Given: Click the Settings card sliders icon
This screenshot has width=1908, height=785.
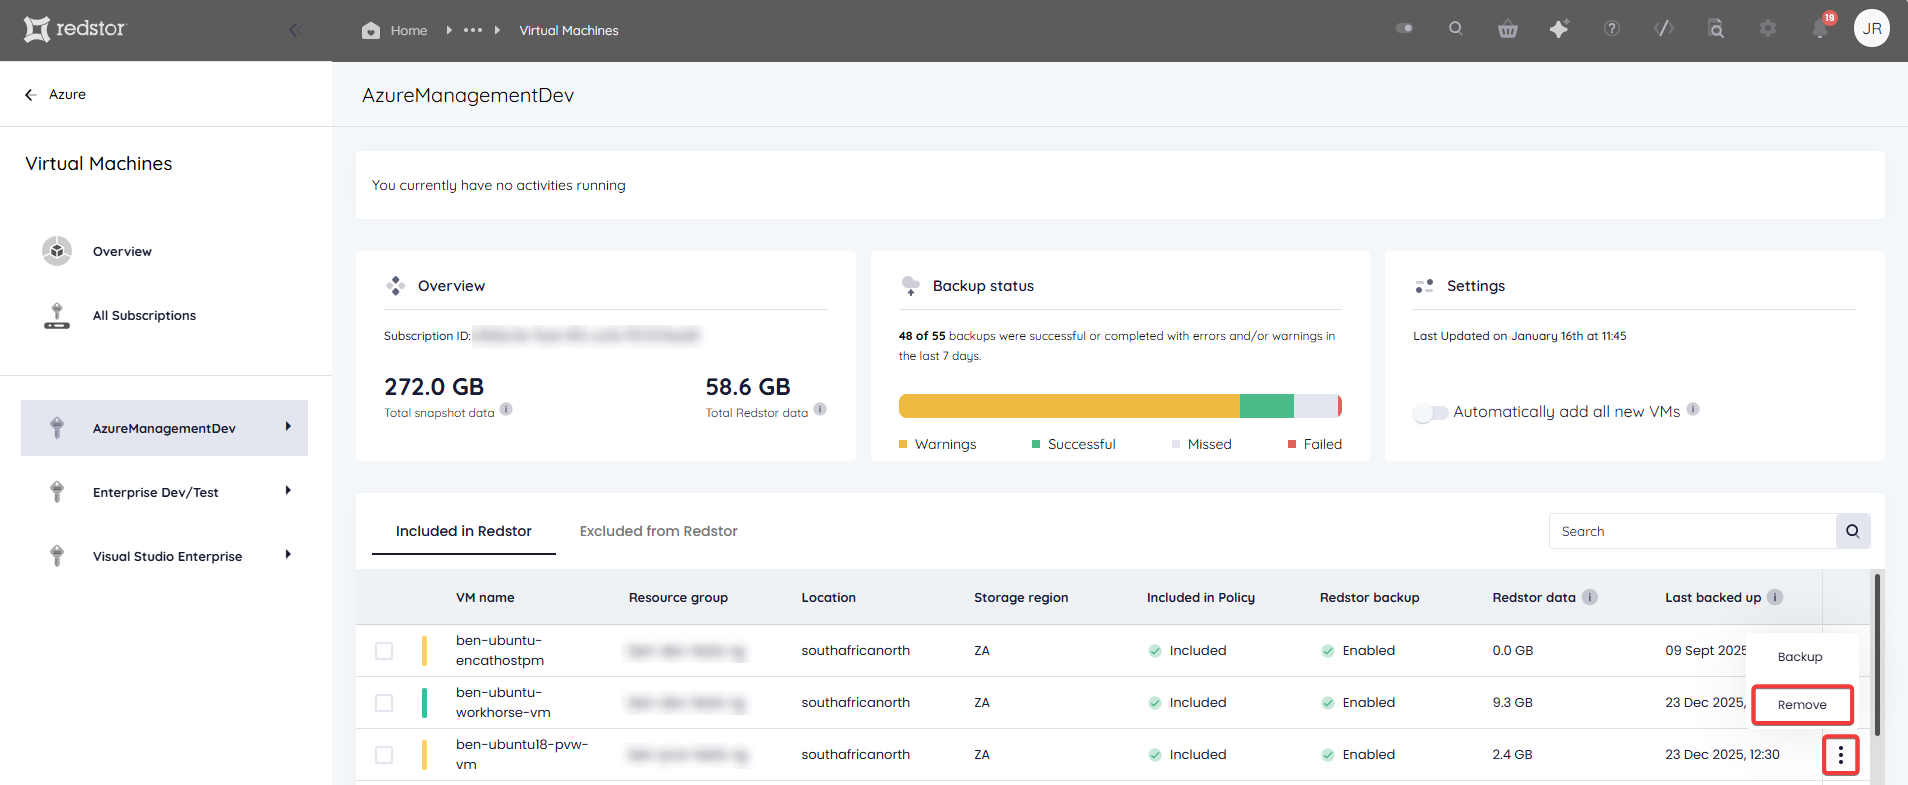Looking at the screenshot, I should (1425, 286).
